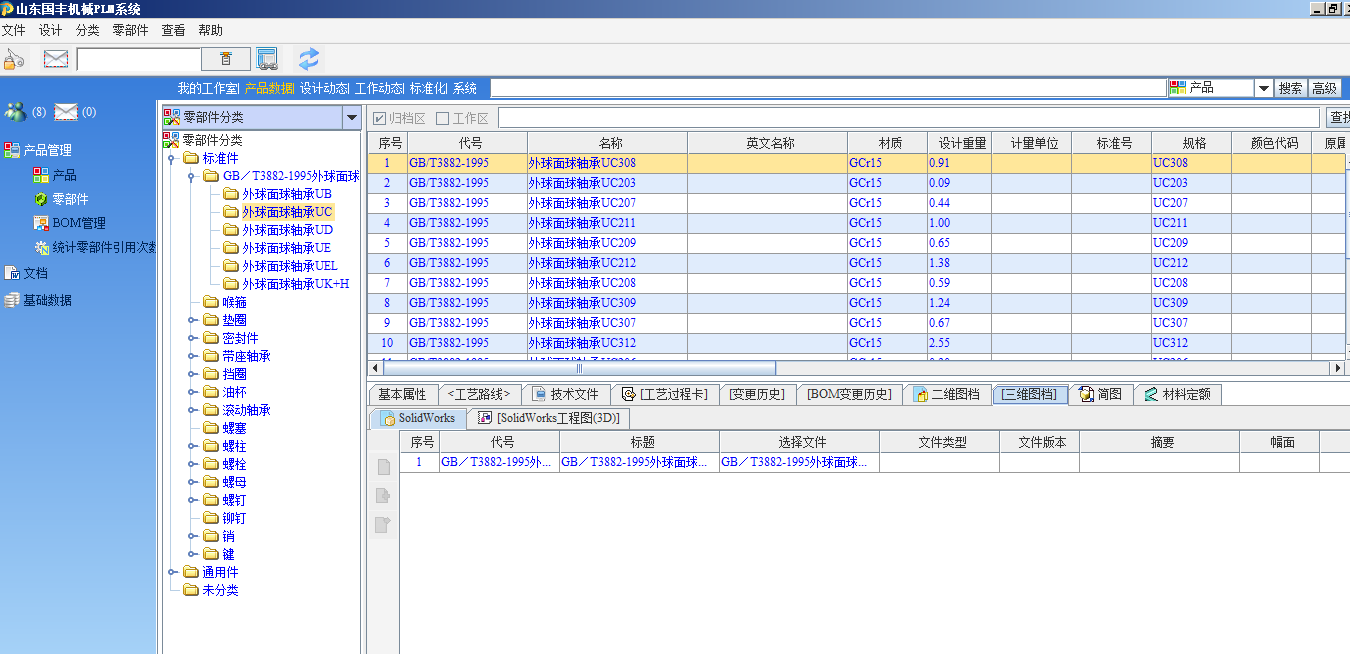Open BOM管理 in the left sidebar

tap(79, 223)
